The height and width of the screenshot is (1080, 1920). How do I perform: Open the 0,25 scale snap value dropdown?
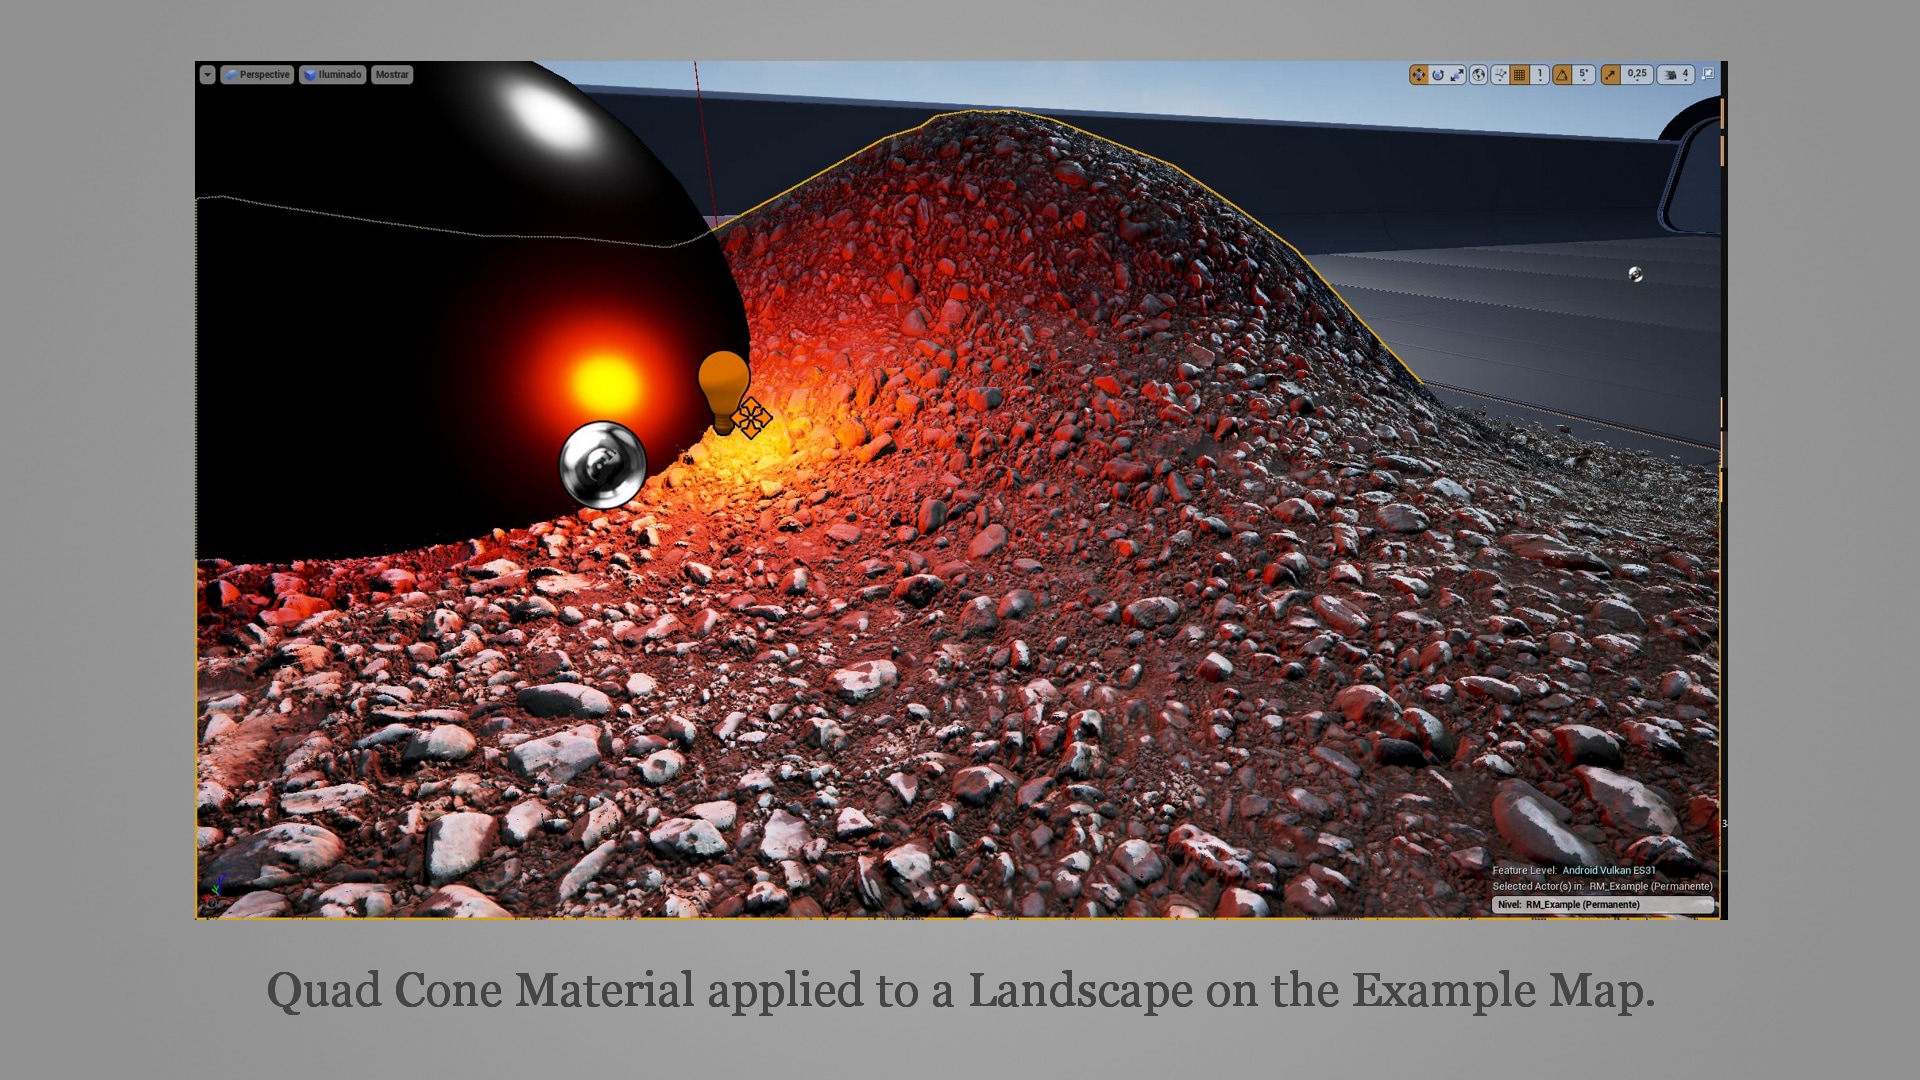pos(1637,75)
